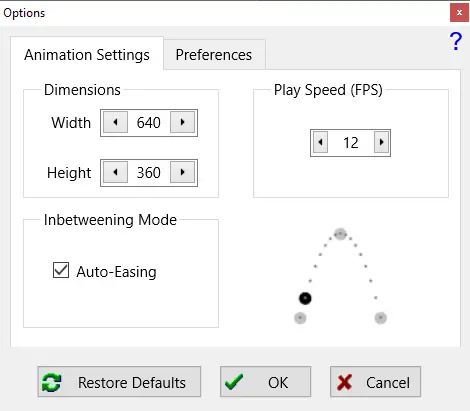Increase Height with right arrow
The width and height of the screenshot is (470, 411).
(182, 172)
